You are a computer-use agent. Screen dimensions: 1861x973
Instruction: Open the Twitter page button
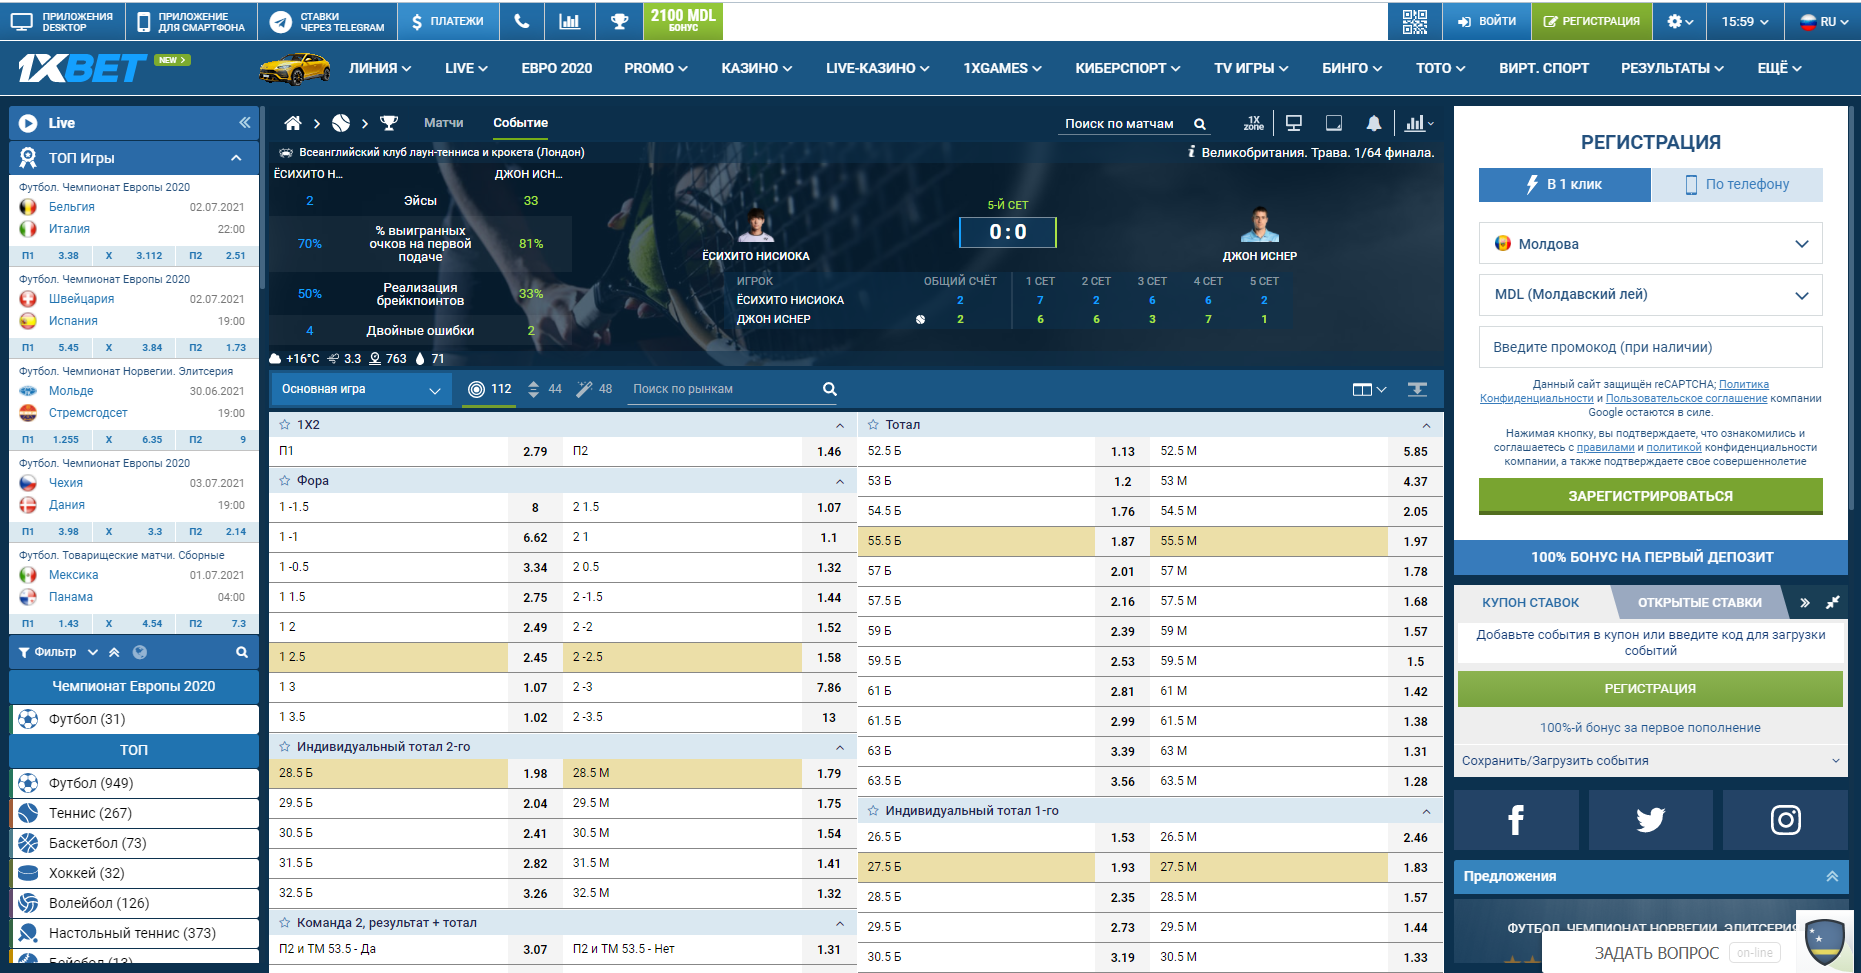(1650, 820)
